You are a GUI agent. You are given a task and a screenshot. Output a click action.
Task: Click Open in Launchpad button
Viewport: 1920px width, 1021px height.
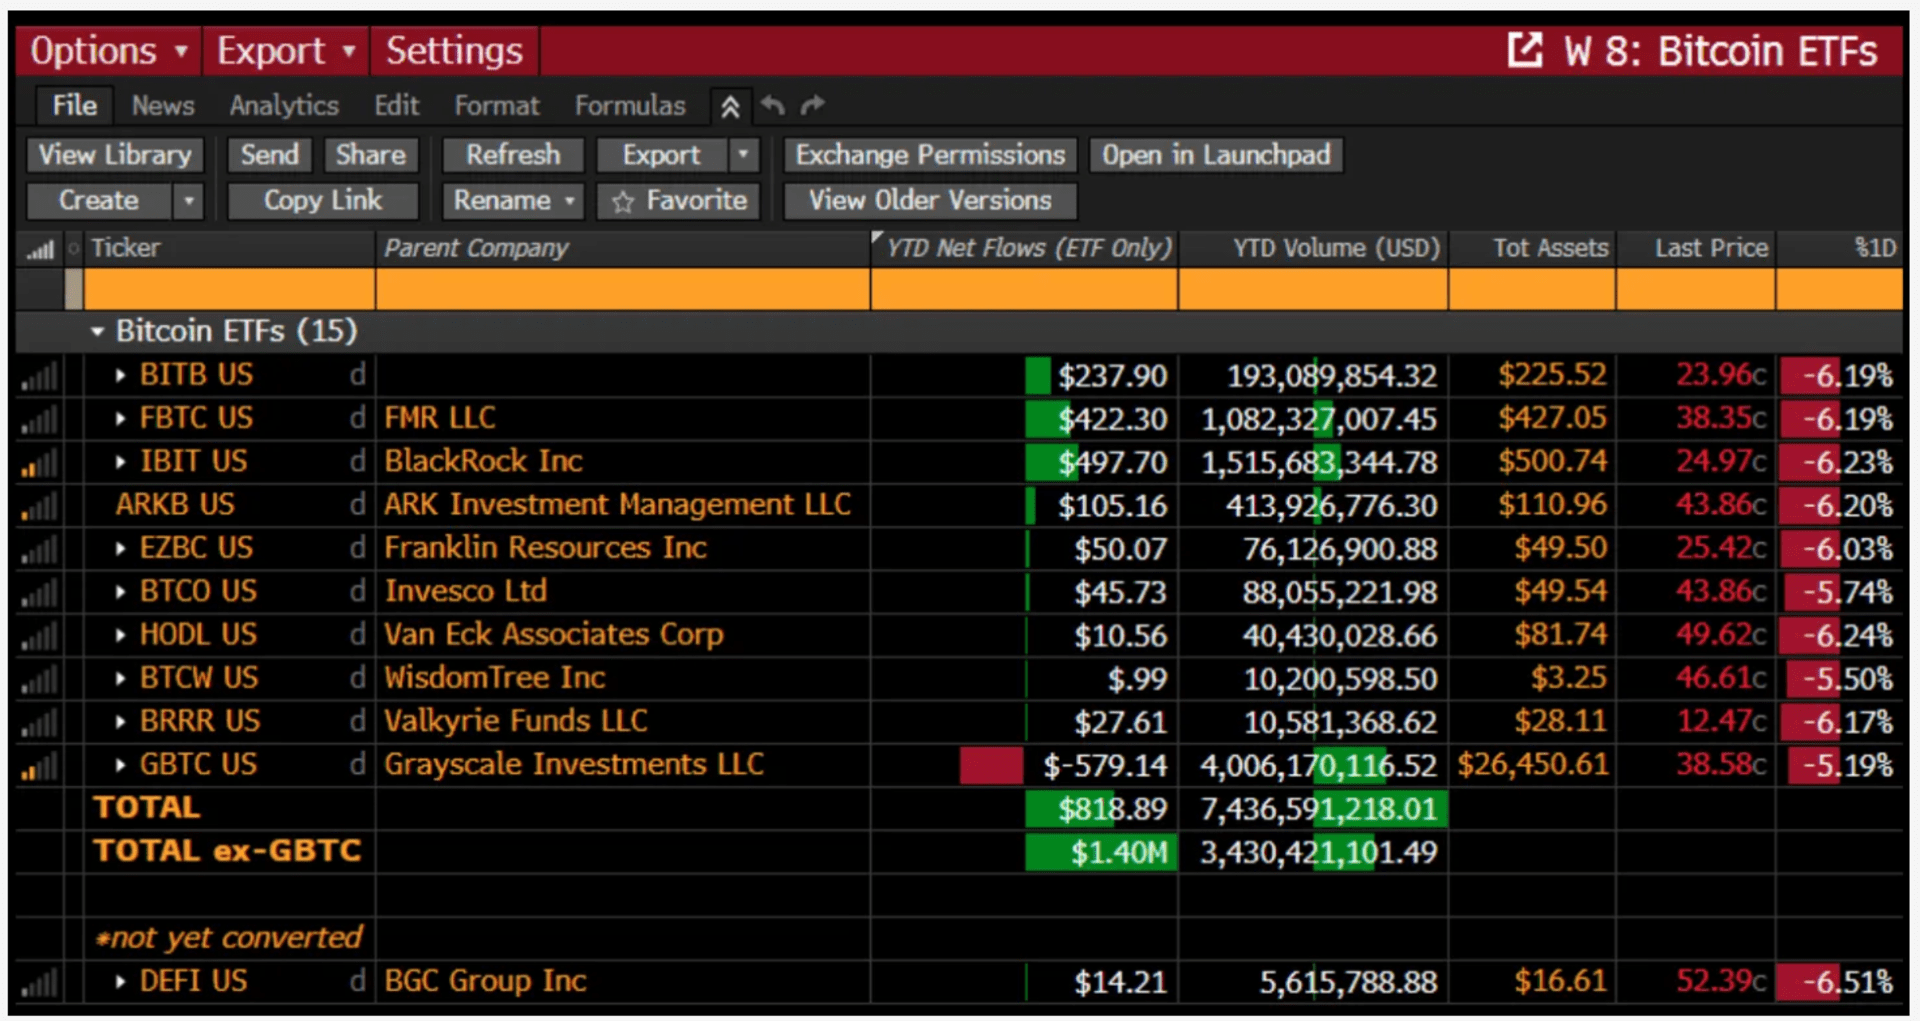coord(1216,155)
